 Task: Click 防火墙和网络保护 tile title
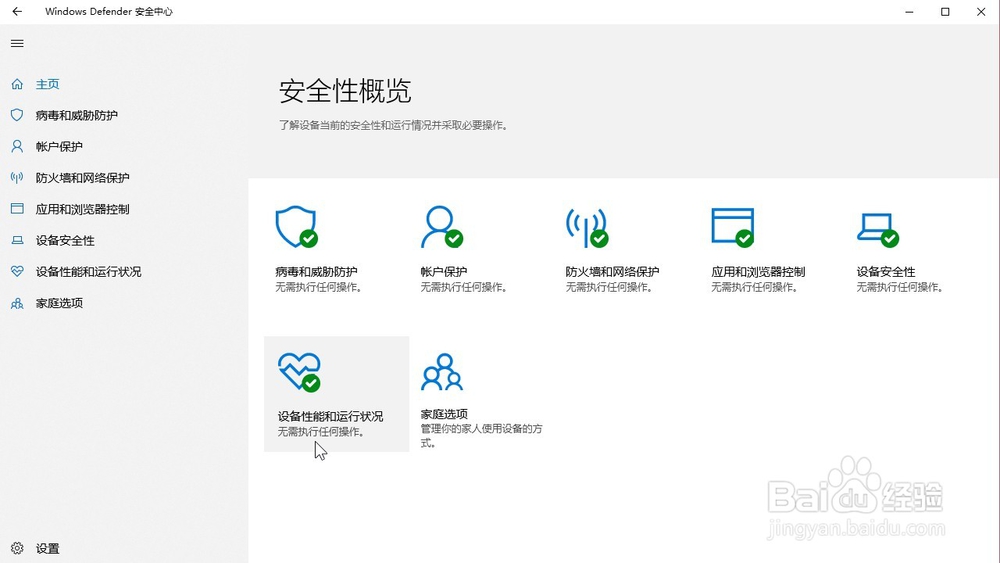click(x=612, y=272)
